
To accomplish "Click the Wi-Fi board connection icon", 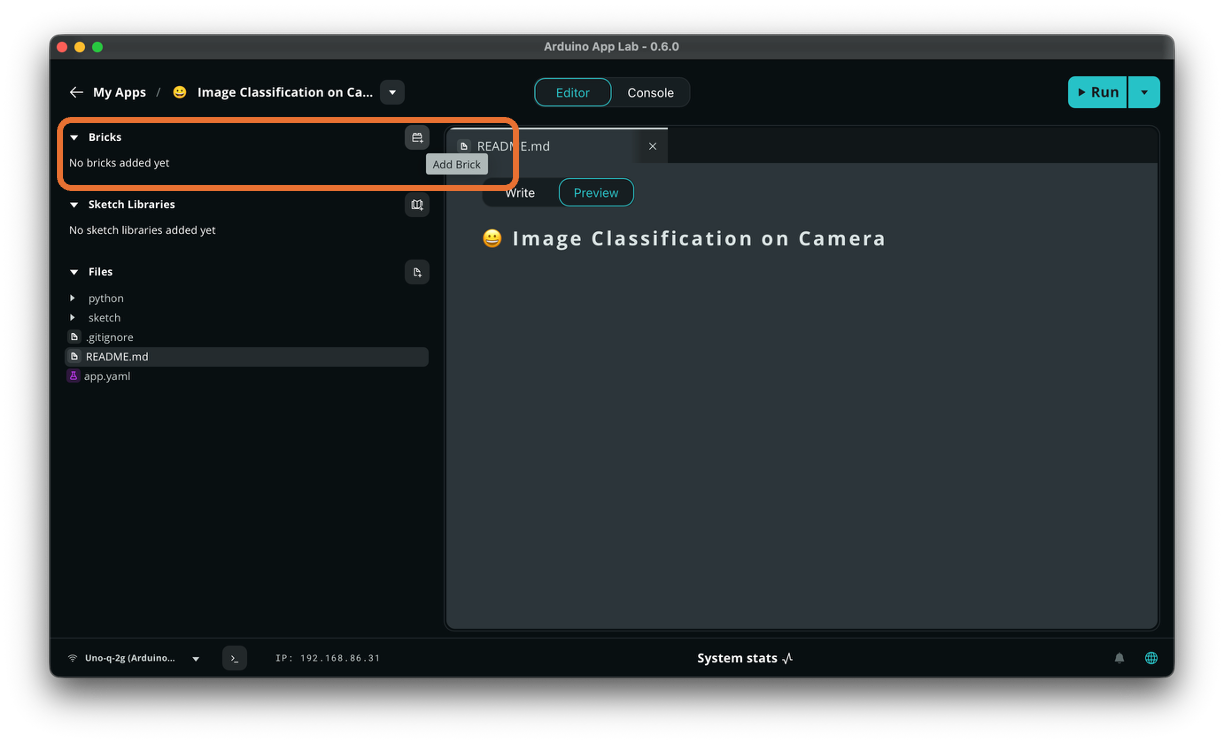I will [x=73, y=658].
